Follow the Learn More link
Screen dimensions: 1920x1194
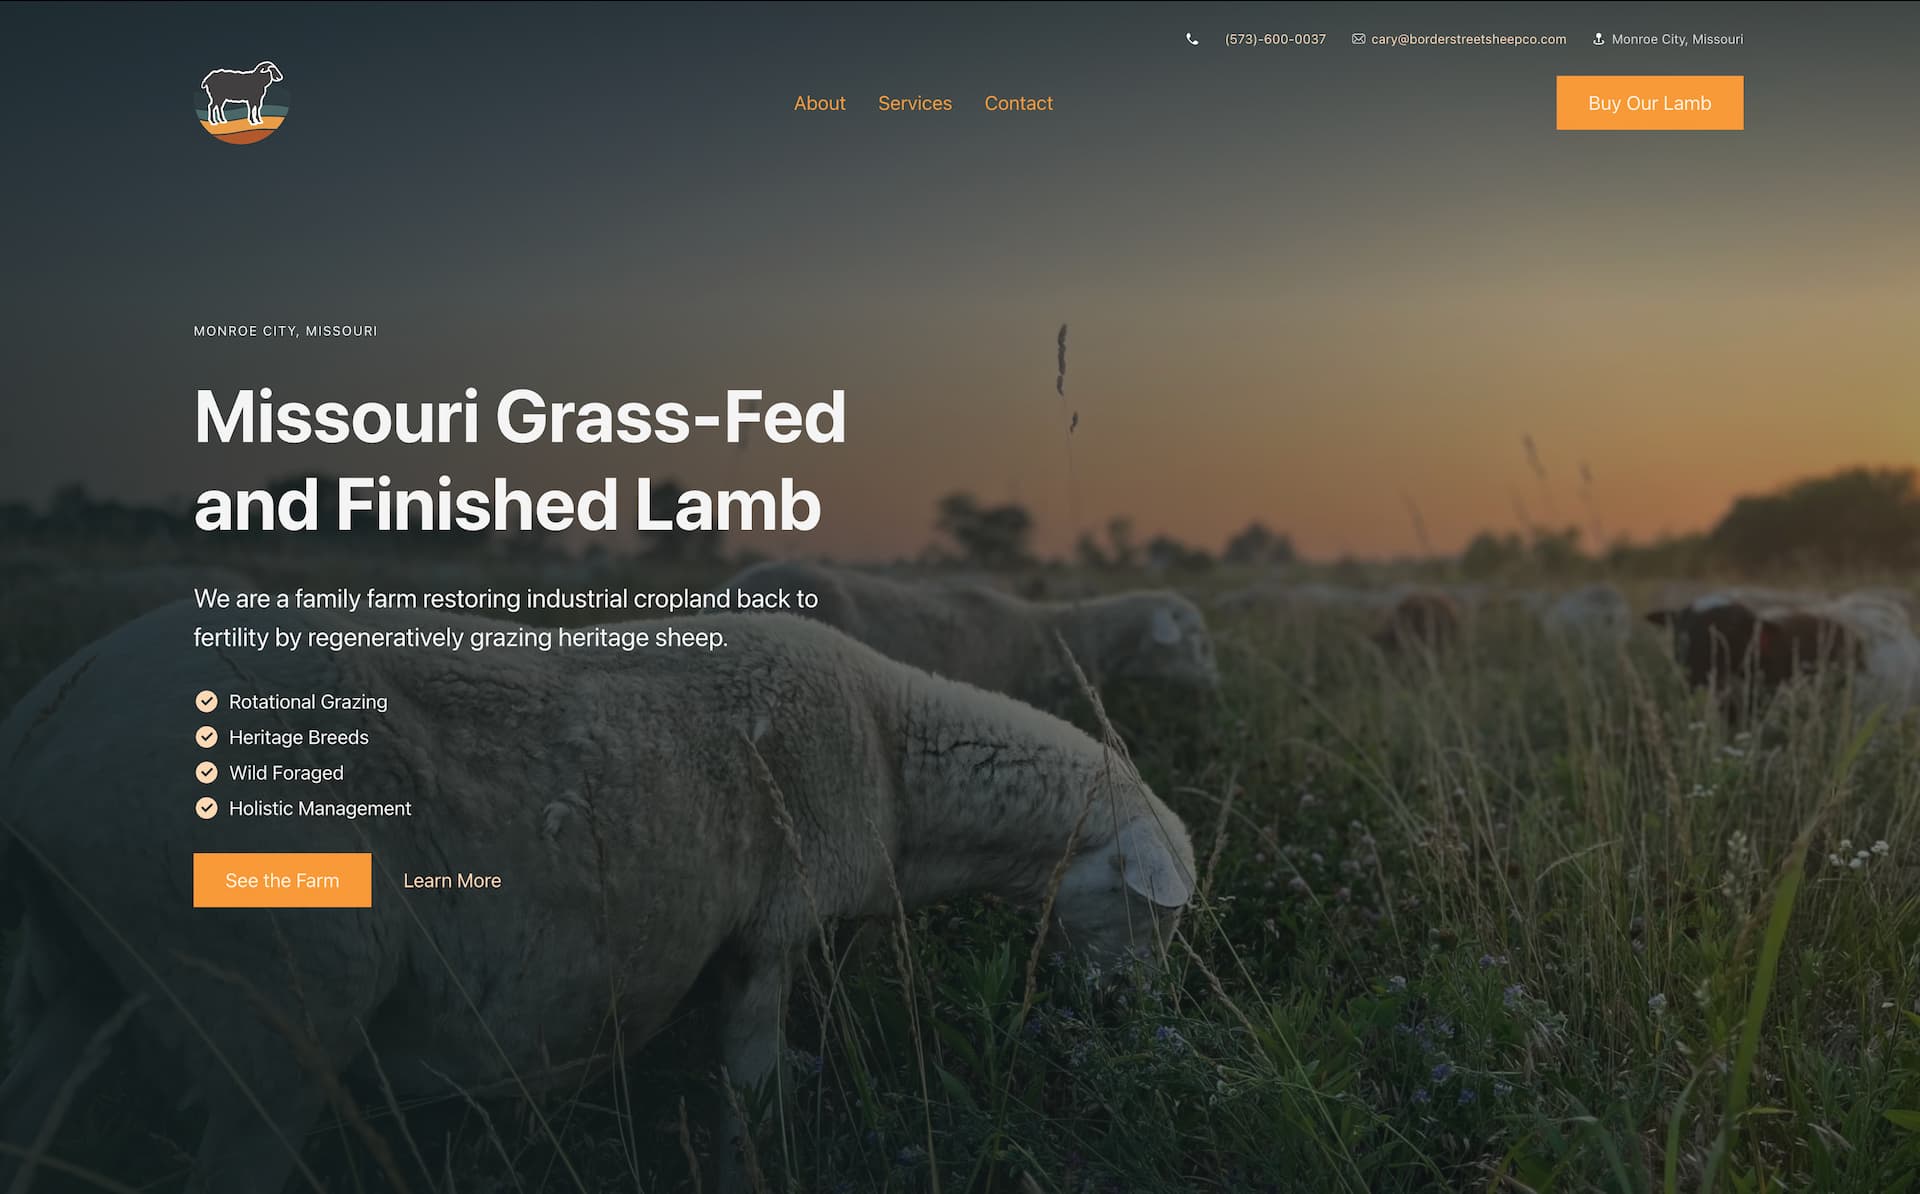tap(452, 880)
